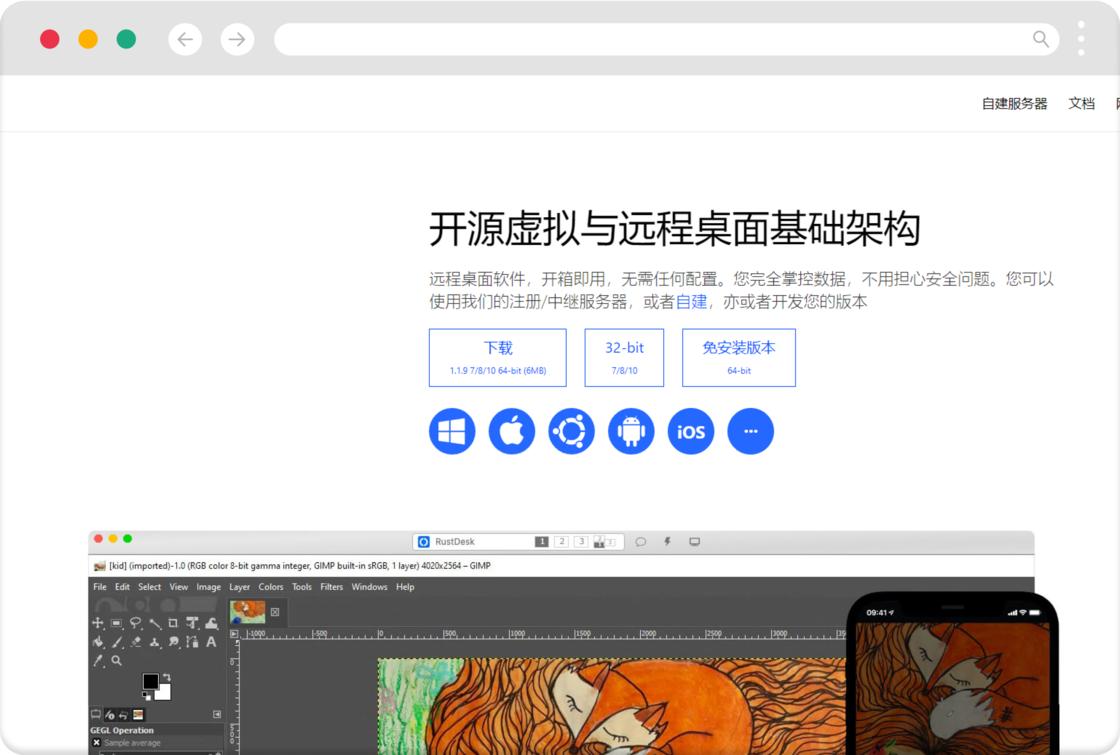Select the Text tool

pyautogui.click(x=211, y=642)
